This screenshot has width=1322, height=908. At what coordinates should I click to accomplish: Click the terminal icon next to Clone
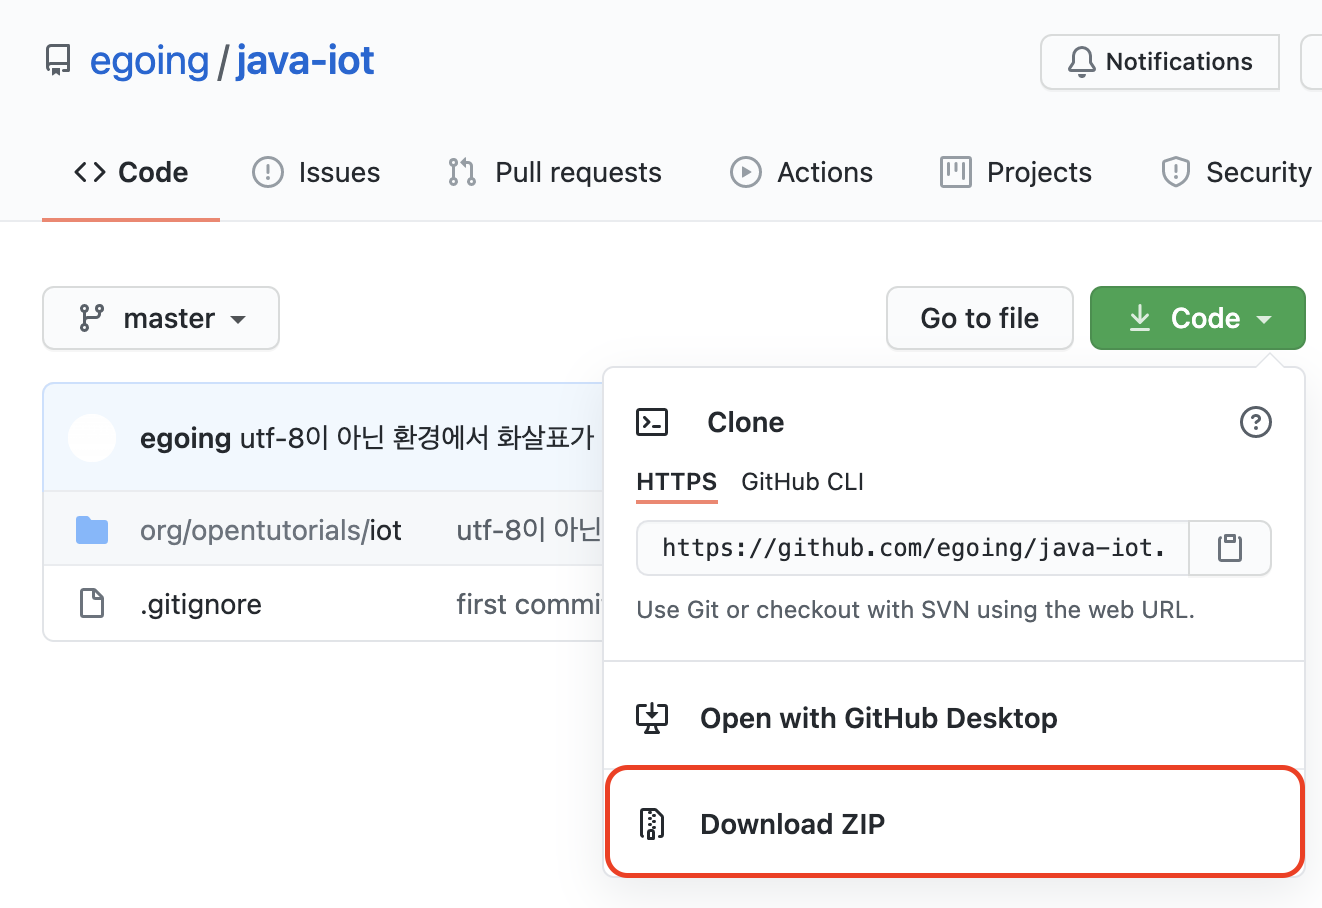point(652,422)
